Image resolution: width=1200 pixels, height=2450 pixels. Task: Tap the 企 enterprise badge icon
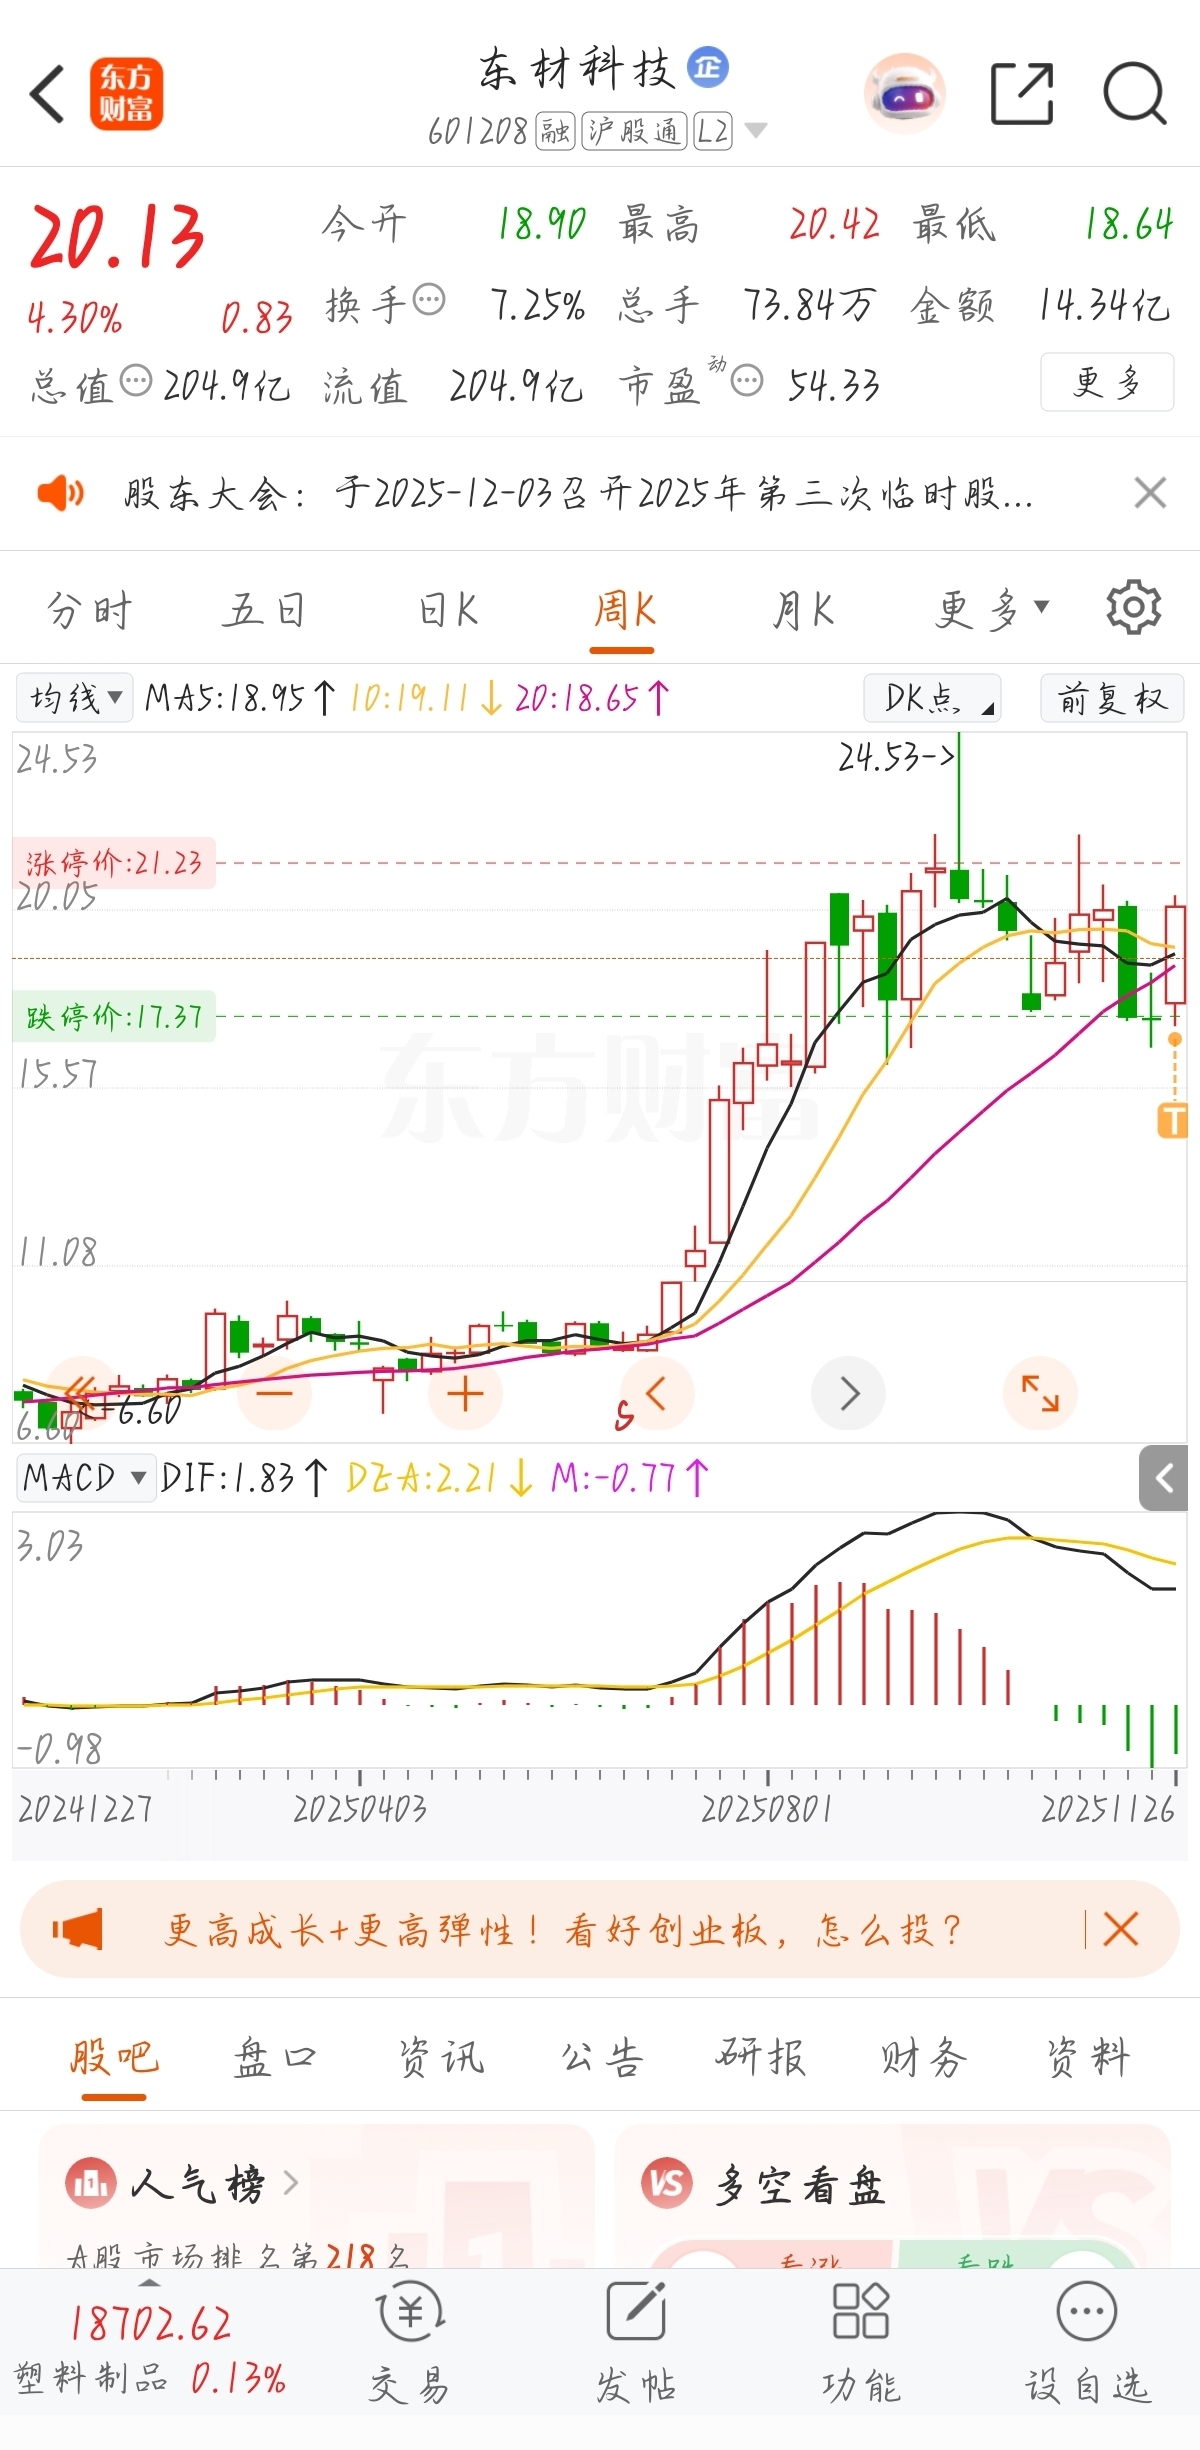pos(708,68)
